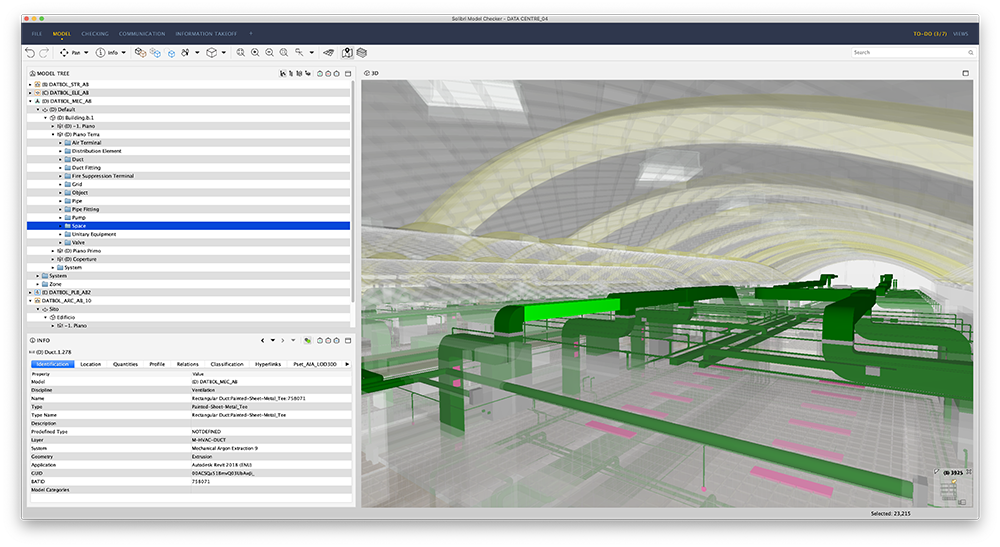Image resolution: width=1000 pixels, height=547 pixels.
Task: Open the Quantities info tab
Action: point(125,364)
